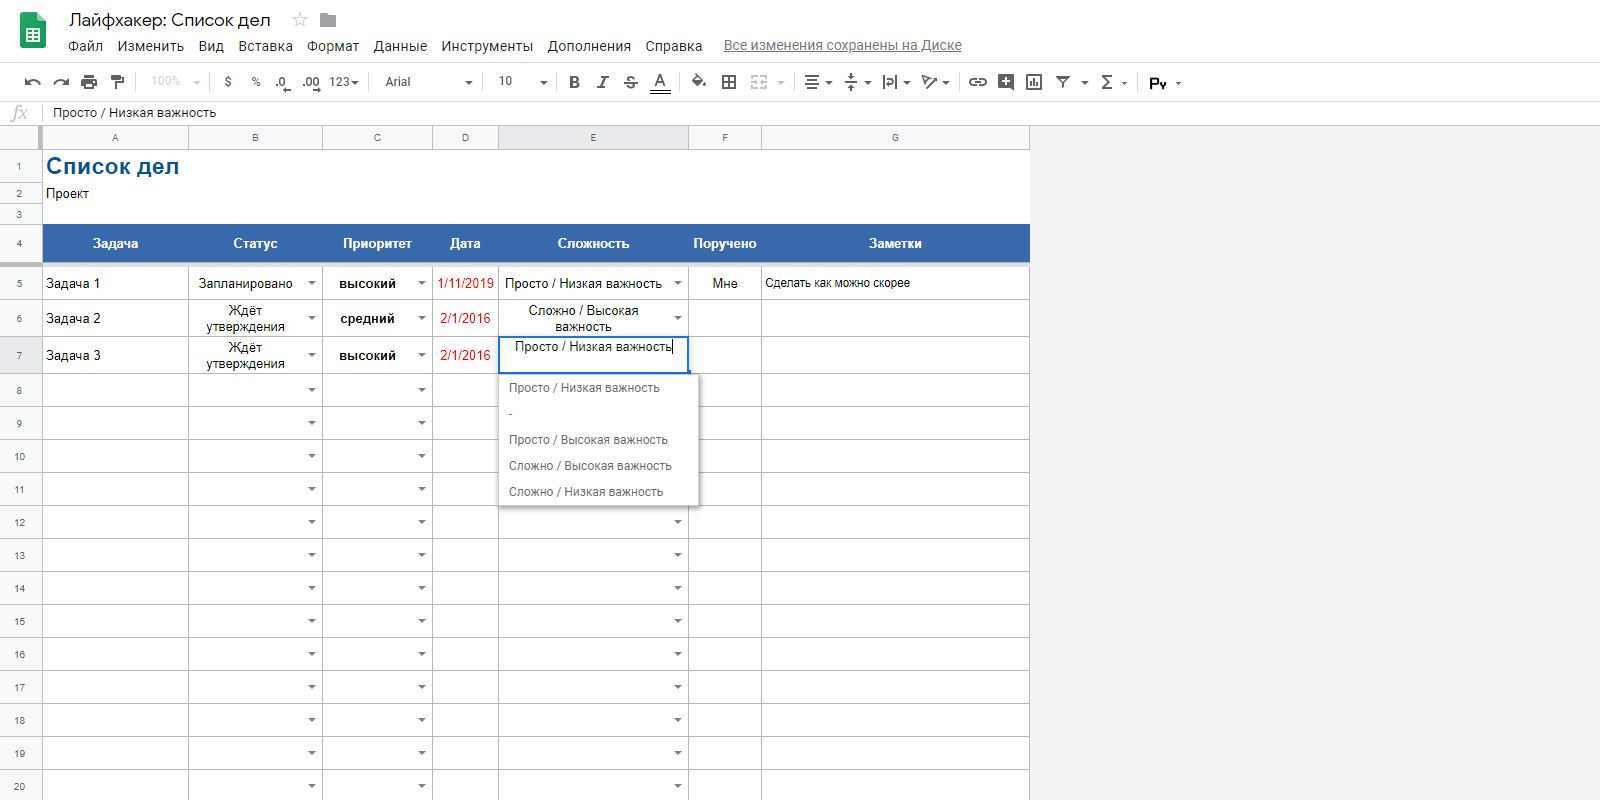Print the spreadsheet using the printer icon
This screenshot has height=800, width=1600.
pyautogui.click(x=89, y=82)
